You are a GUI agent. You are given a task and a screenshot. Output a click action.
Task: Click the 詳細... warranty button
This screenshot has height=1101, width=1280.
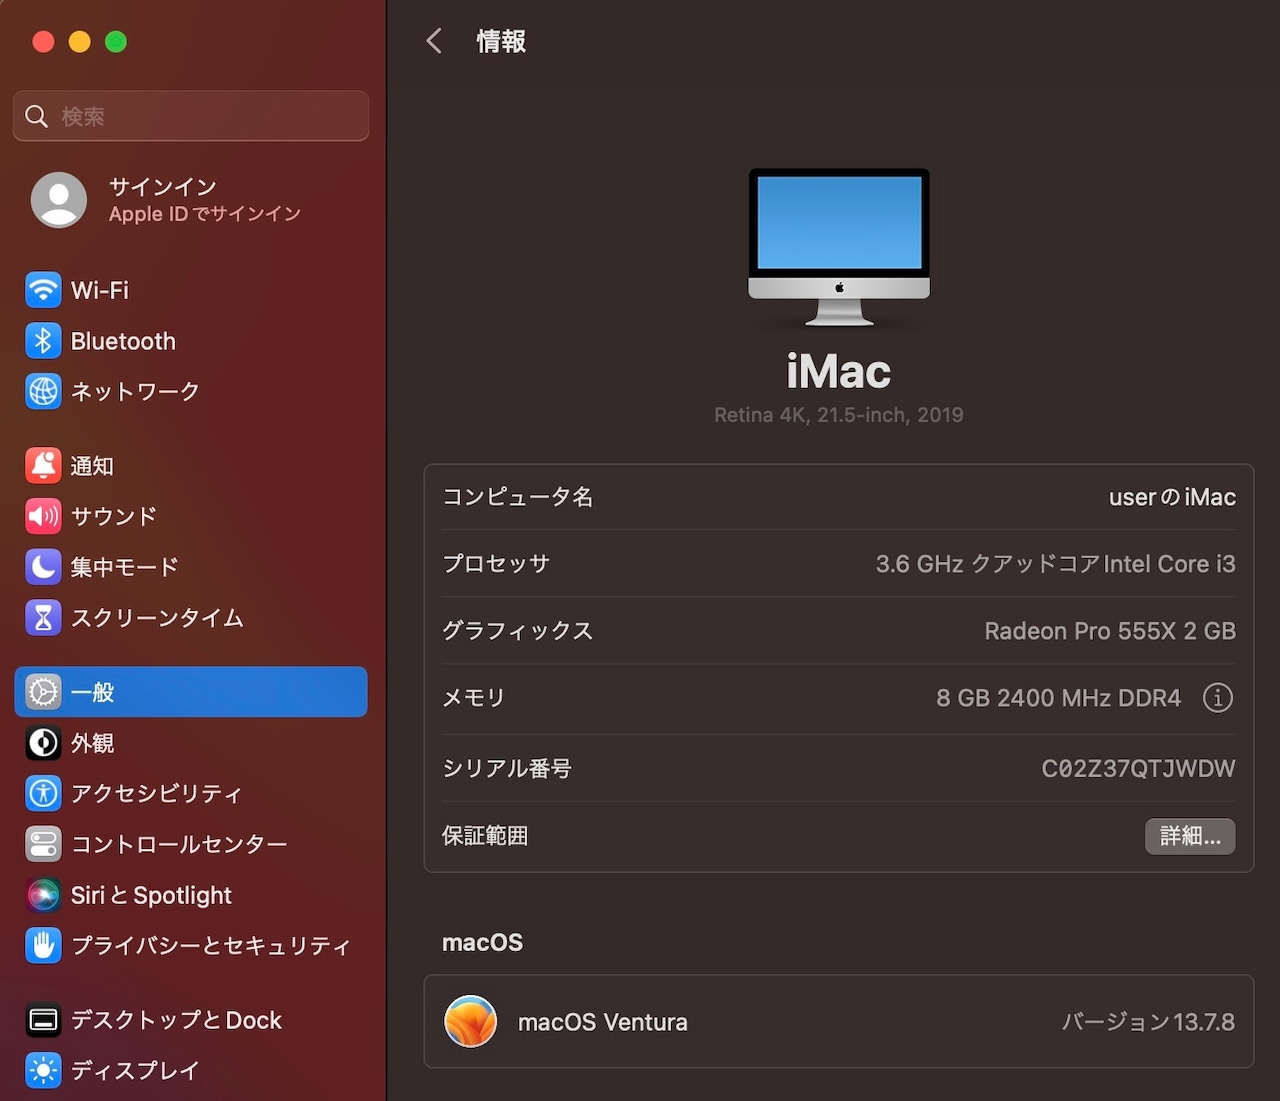1190,836
